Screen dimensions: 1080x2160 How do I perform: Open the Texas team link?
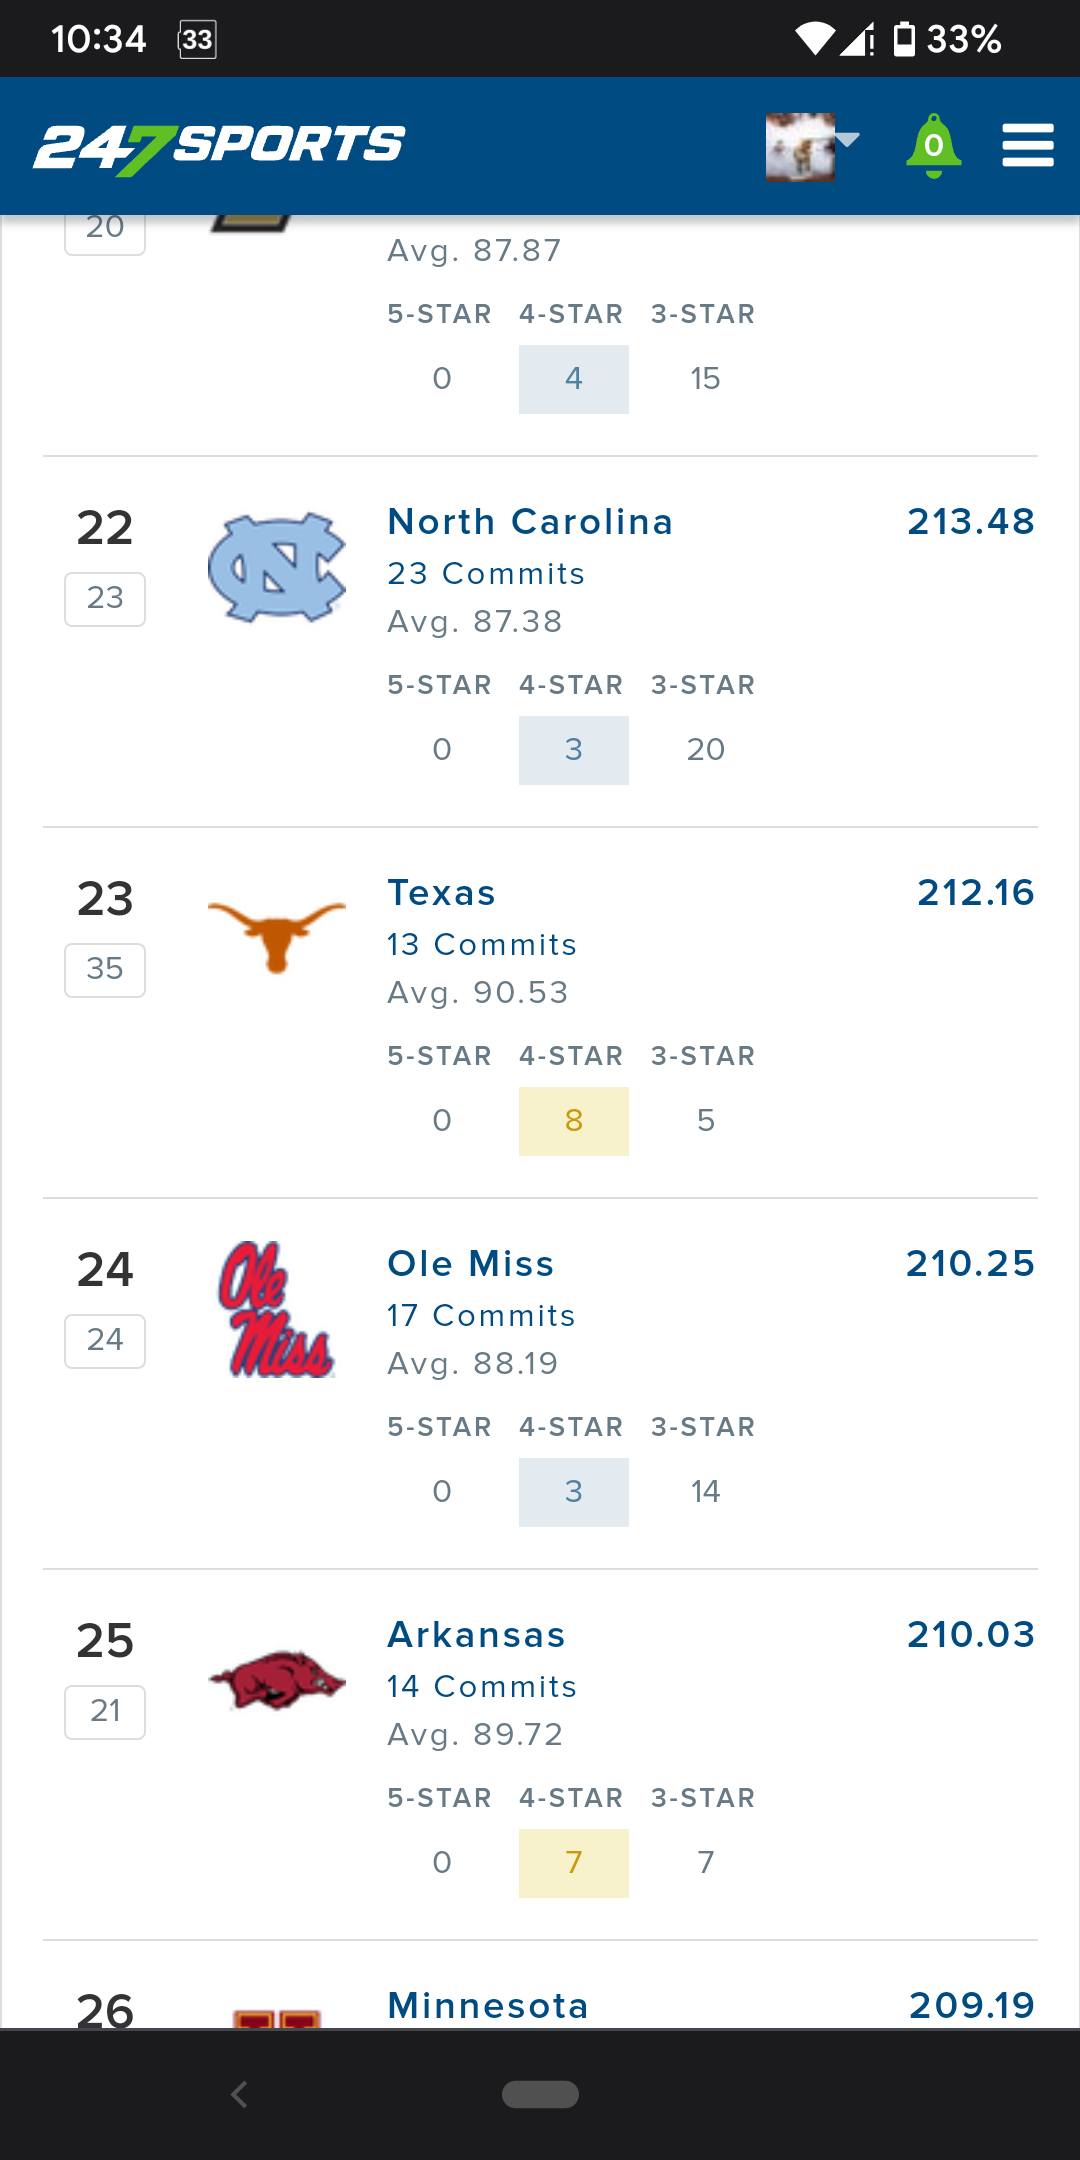coord(441,893)
